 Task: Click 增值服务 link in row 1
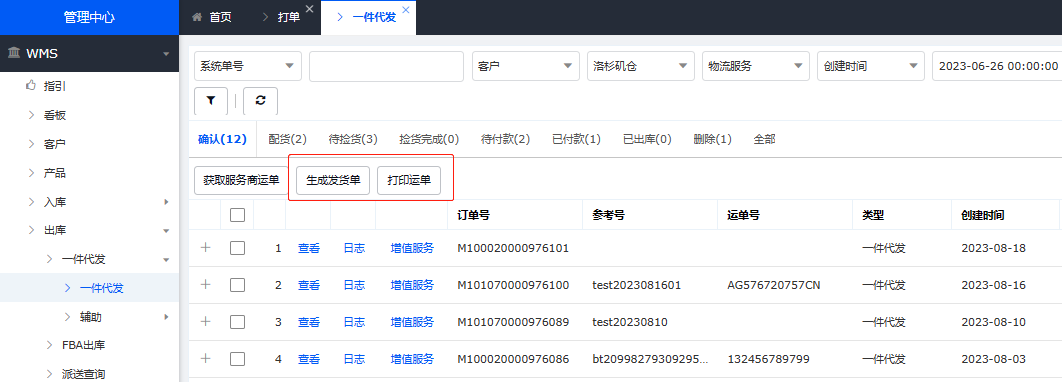(412, 249)
